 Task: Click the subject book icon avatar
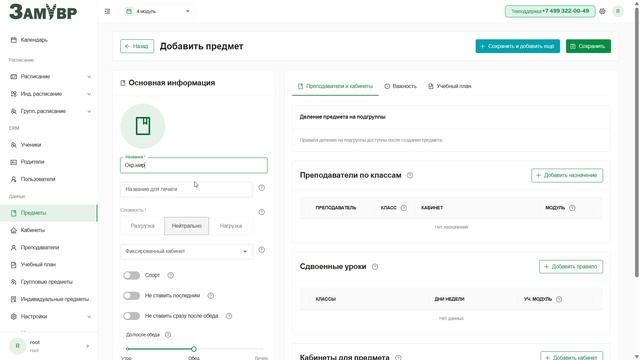point(143,126)
